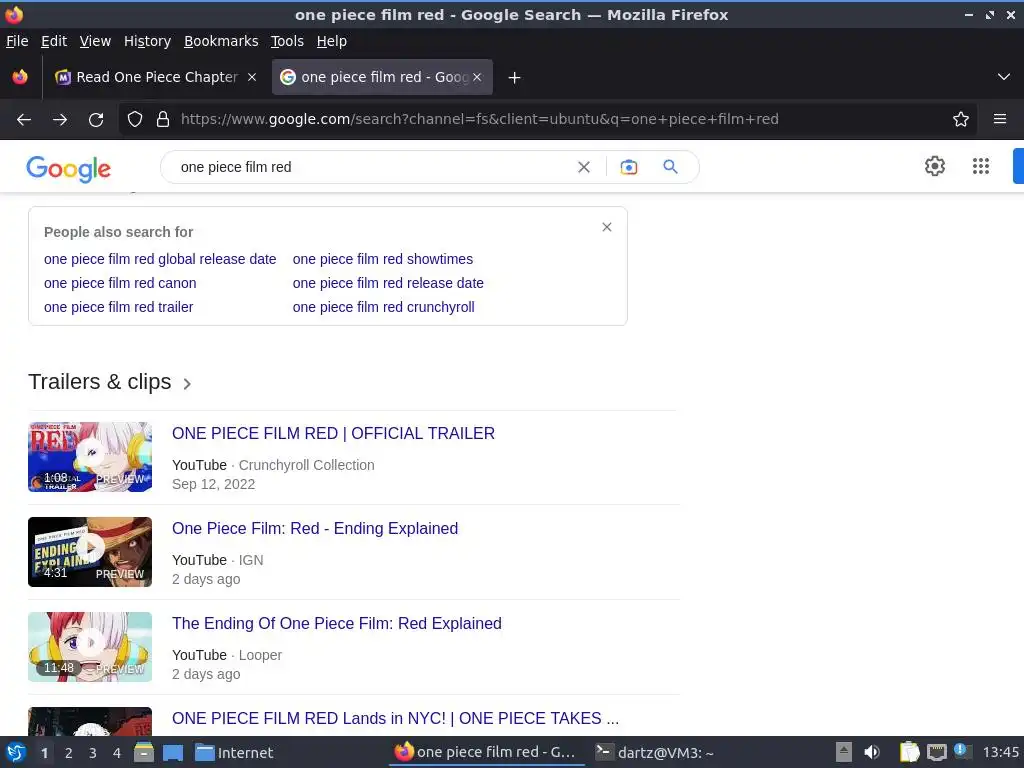Open the Tools menu
Viewport: 1024px width, 768px height.
(x=287, y=41)
